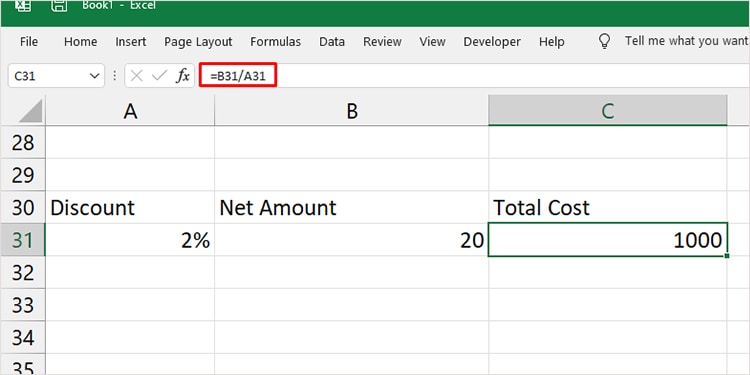750x375 pixels.
Task: Select row 30 header
Action: (x=23, y=208)
